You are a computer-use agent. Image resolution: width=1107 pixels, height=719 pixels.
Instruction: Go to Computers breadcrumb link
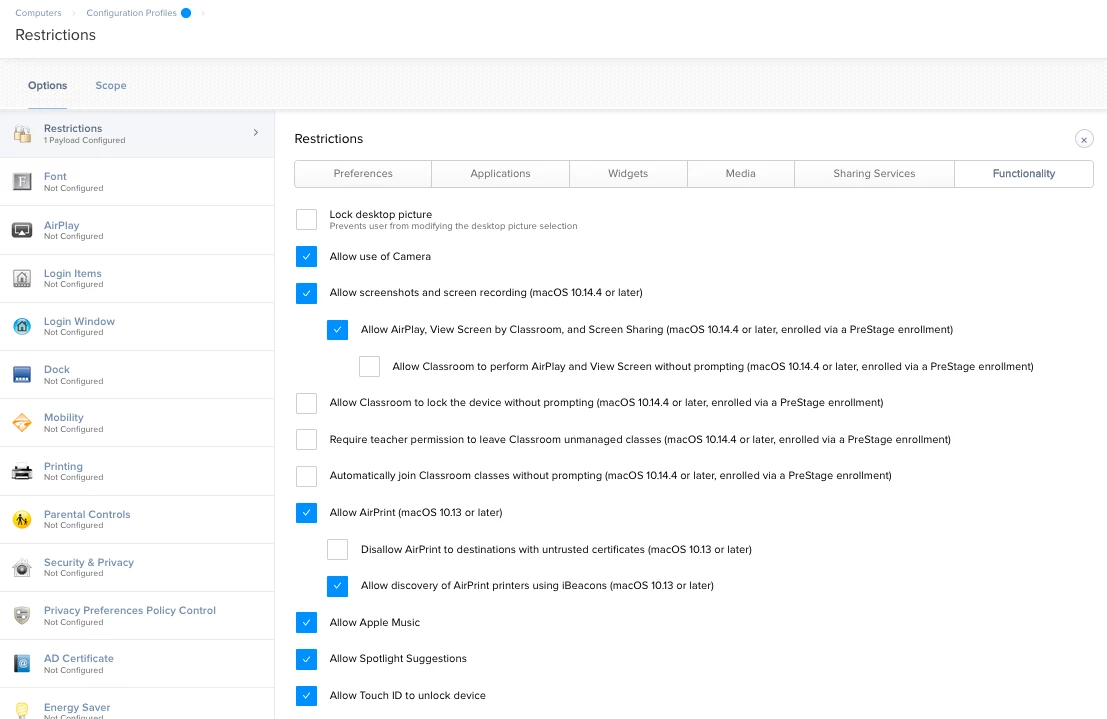point(38,13)
